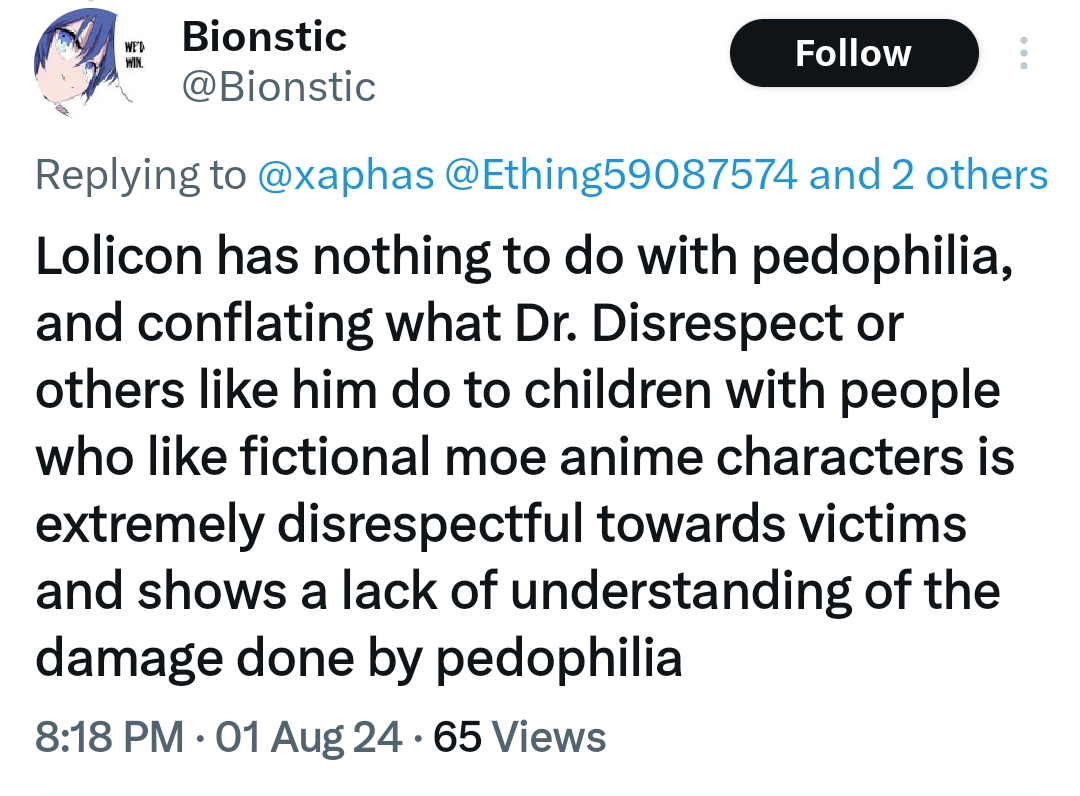
Task: Click the Follow button
Action: (854, 53)
